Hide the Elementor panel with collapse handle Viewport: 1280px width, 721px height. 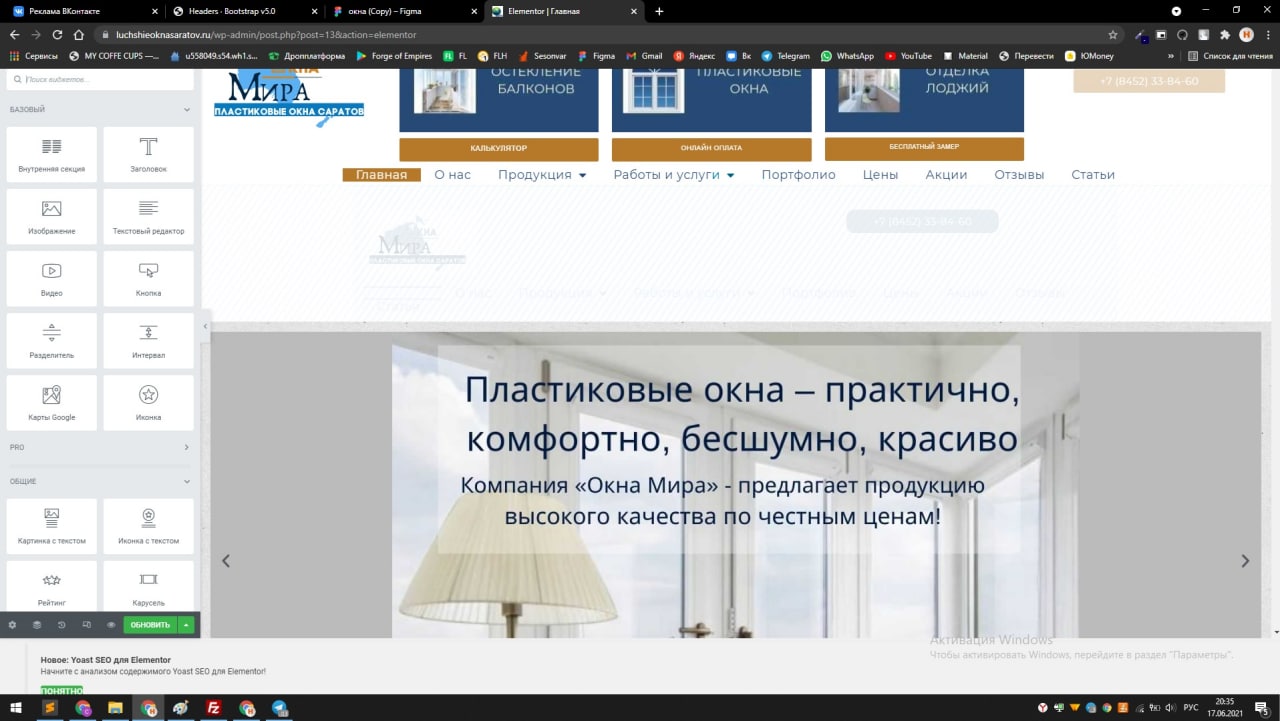pos(205,326)
